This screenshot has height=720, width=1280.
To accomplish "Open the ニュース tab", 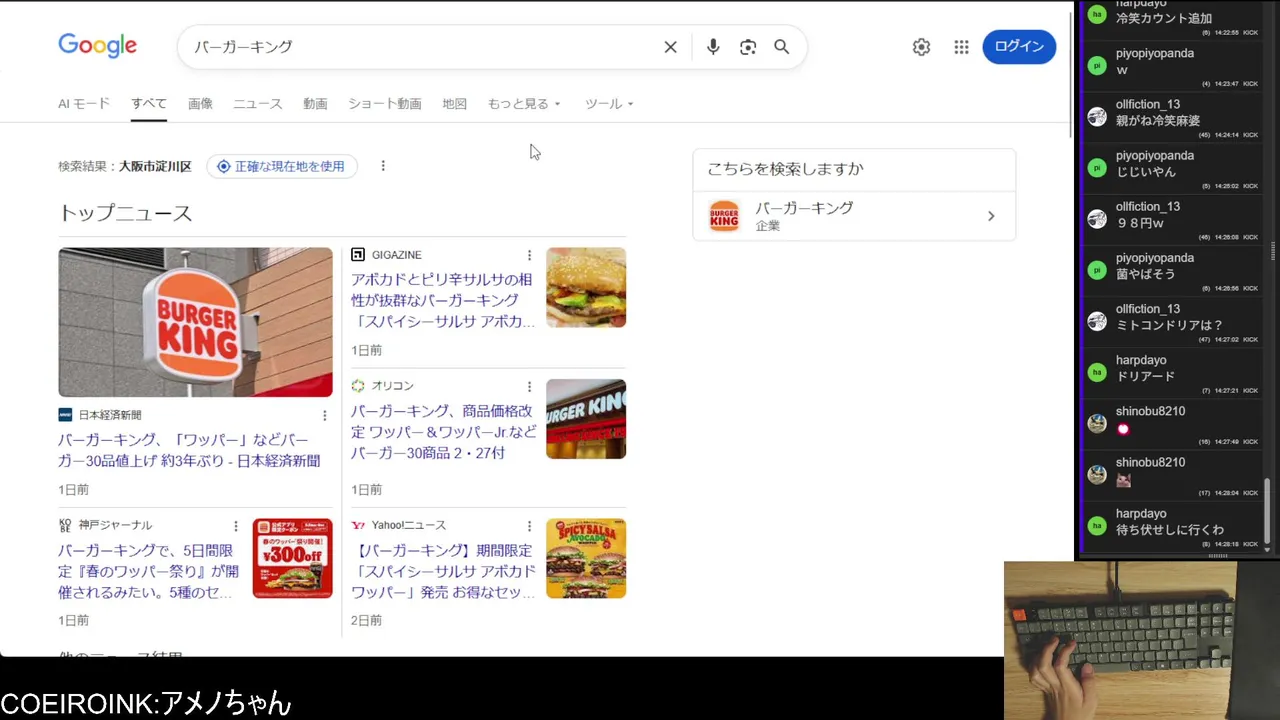I will (258, 104).
